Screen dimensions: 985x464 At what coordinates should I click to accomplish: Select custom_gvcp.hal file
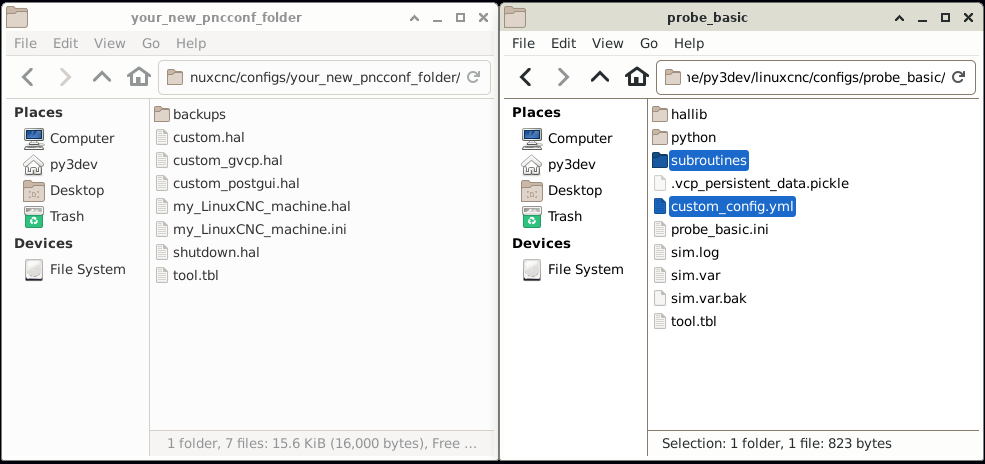pos(218,160)
